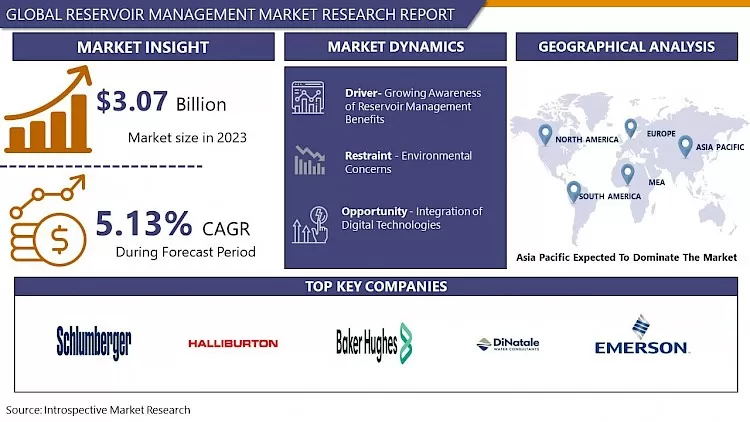
Task: Click Restraint Environmental Concerns text
Action: tap(408, 162)
